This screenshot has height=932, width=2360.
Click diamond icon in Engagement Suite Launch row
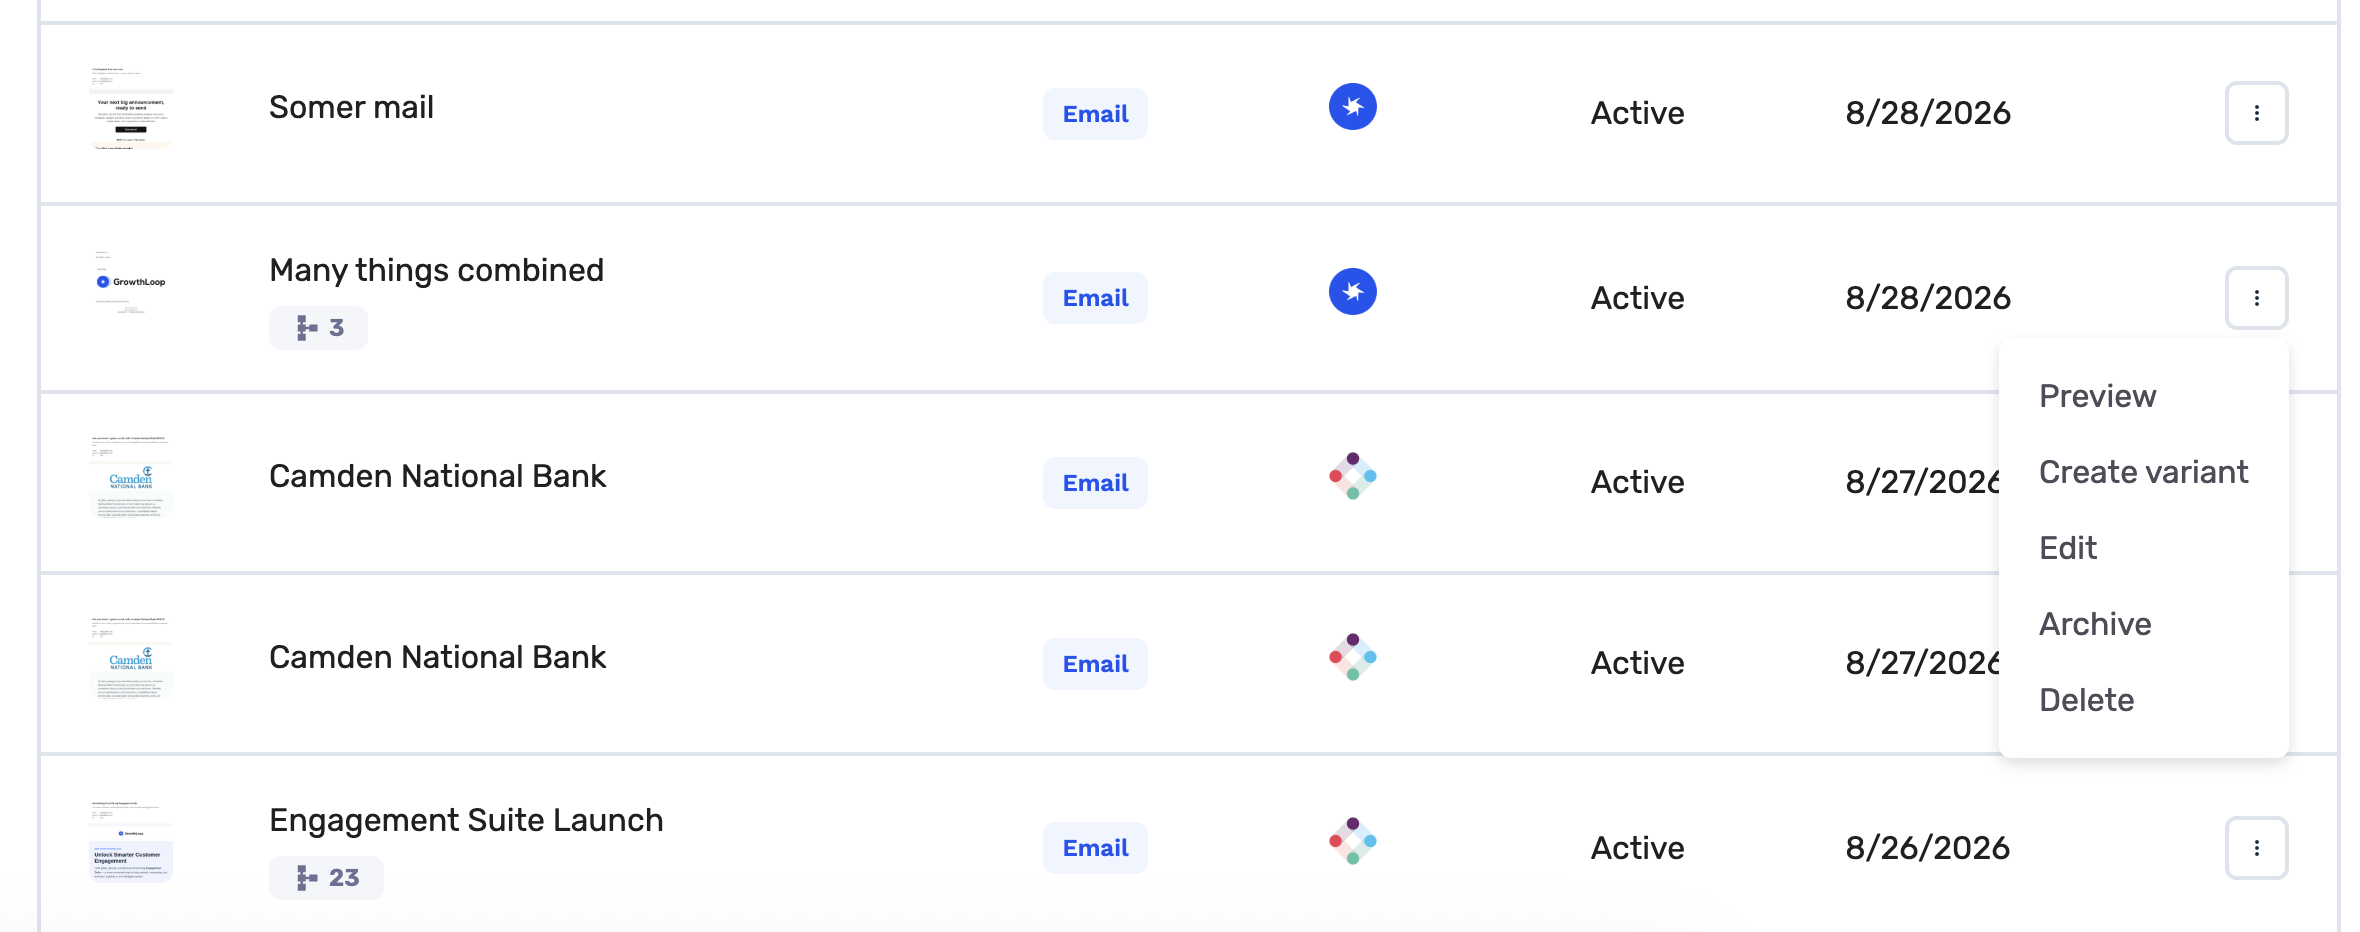(1352, 841)
